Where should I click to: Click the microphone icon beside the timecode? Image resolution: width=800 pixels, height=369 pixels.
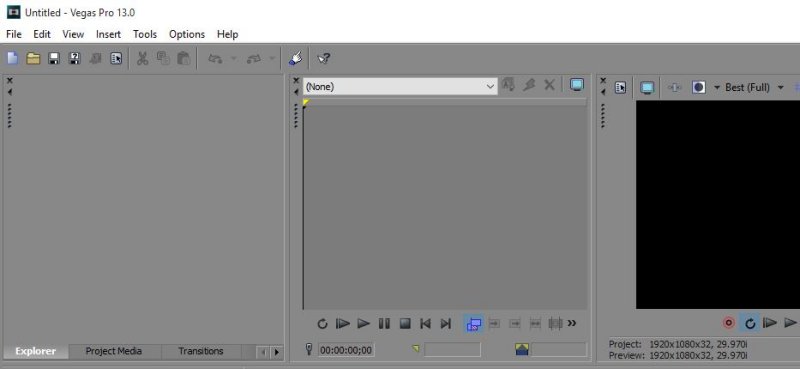pyautogui.click(x=309, y=349)
